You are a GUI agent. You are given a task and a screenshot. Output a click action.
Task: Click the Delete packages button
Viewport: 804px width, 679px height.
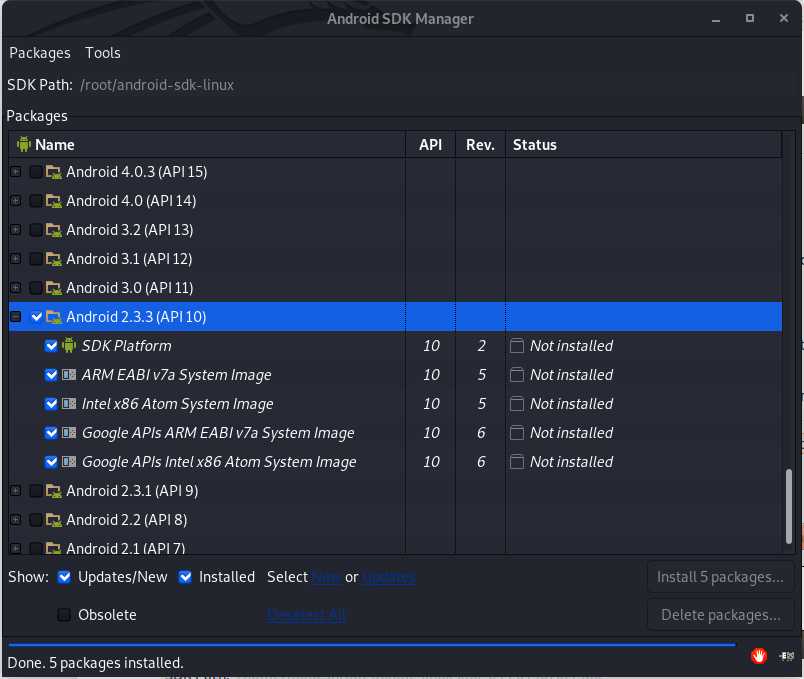(x=720, y=614)
